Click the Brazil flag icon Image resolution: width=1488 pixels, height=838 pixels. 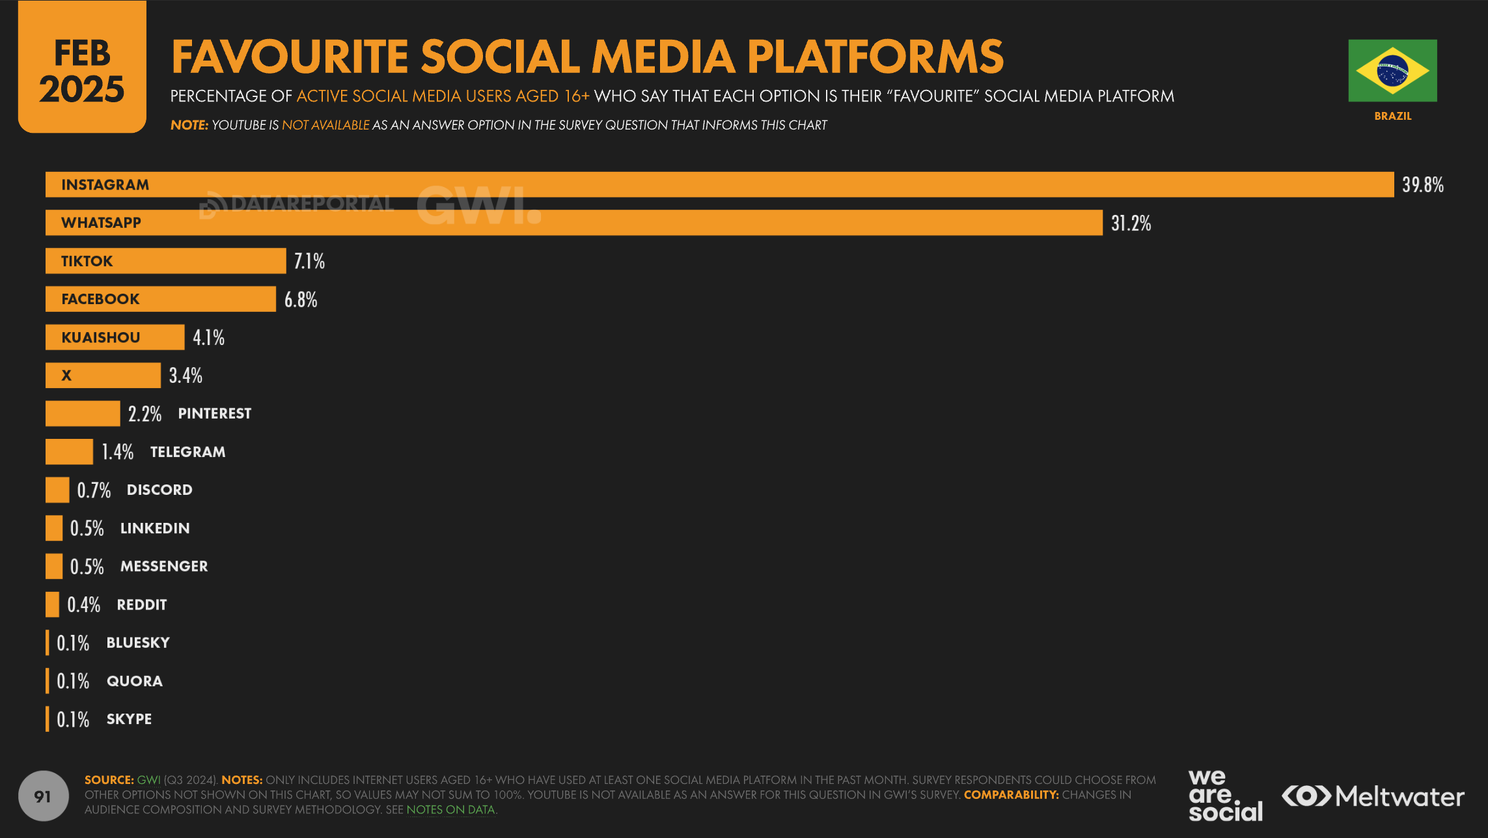point(1392,69)
